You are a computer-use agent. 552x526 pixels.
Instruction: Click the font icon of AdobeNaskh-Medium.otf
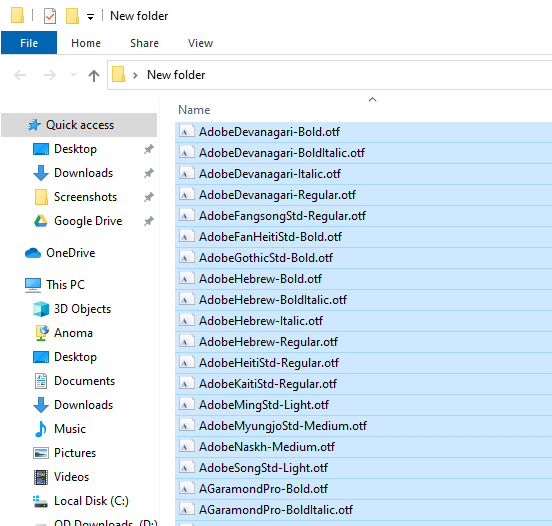pos(186,447)
